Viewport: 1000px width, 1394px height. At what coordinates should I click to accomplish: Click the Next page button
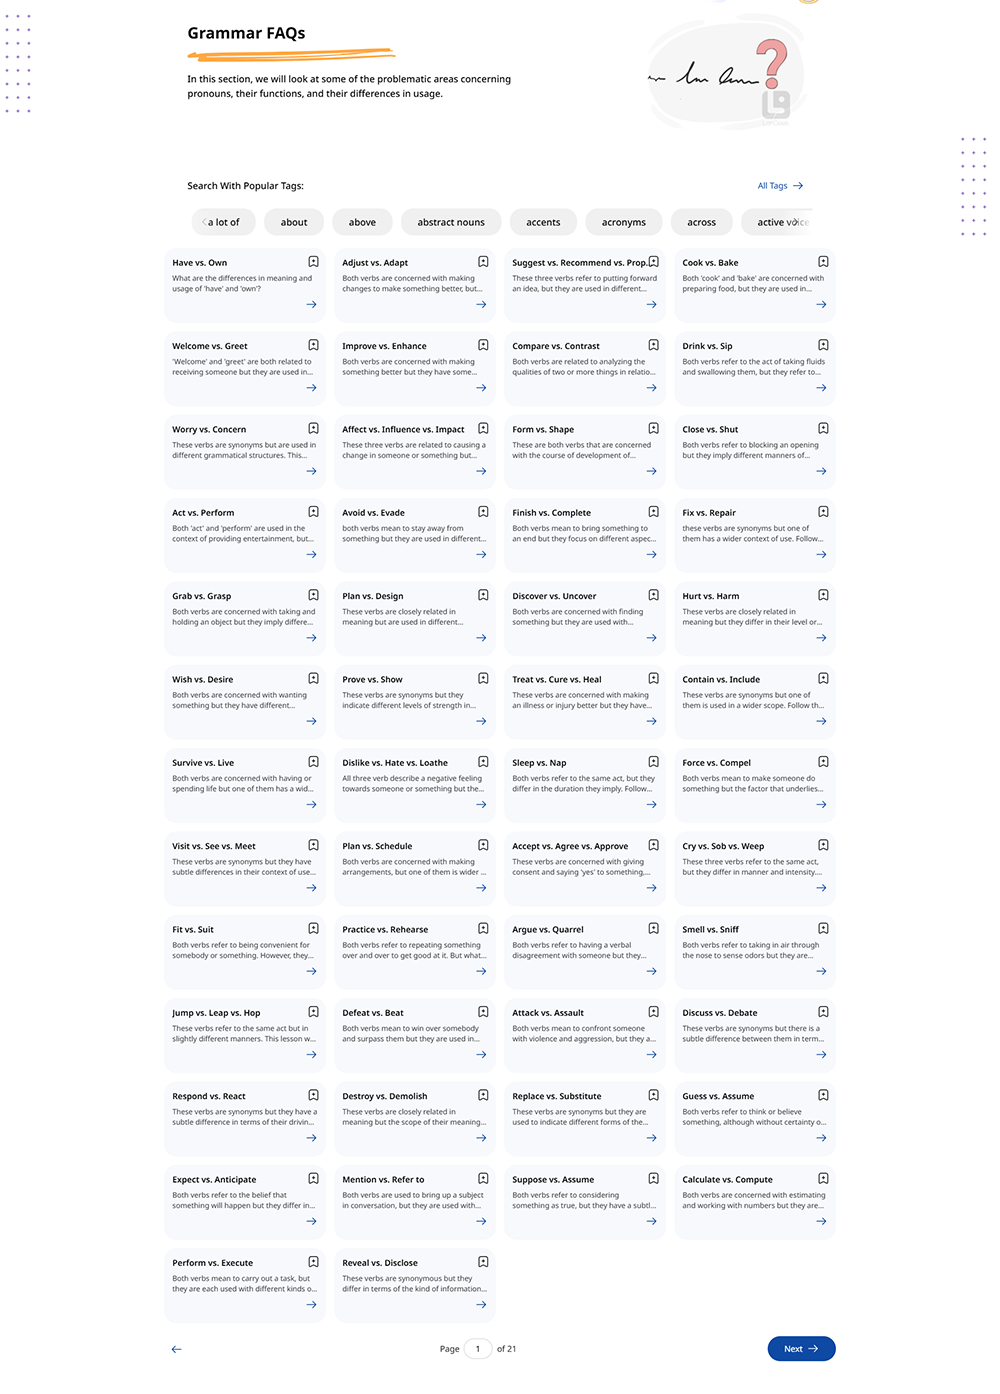coord(801,1349)
